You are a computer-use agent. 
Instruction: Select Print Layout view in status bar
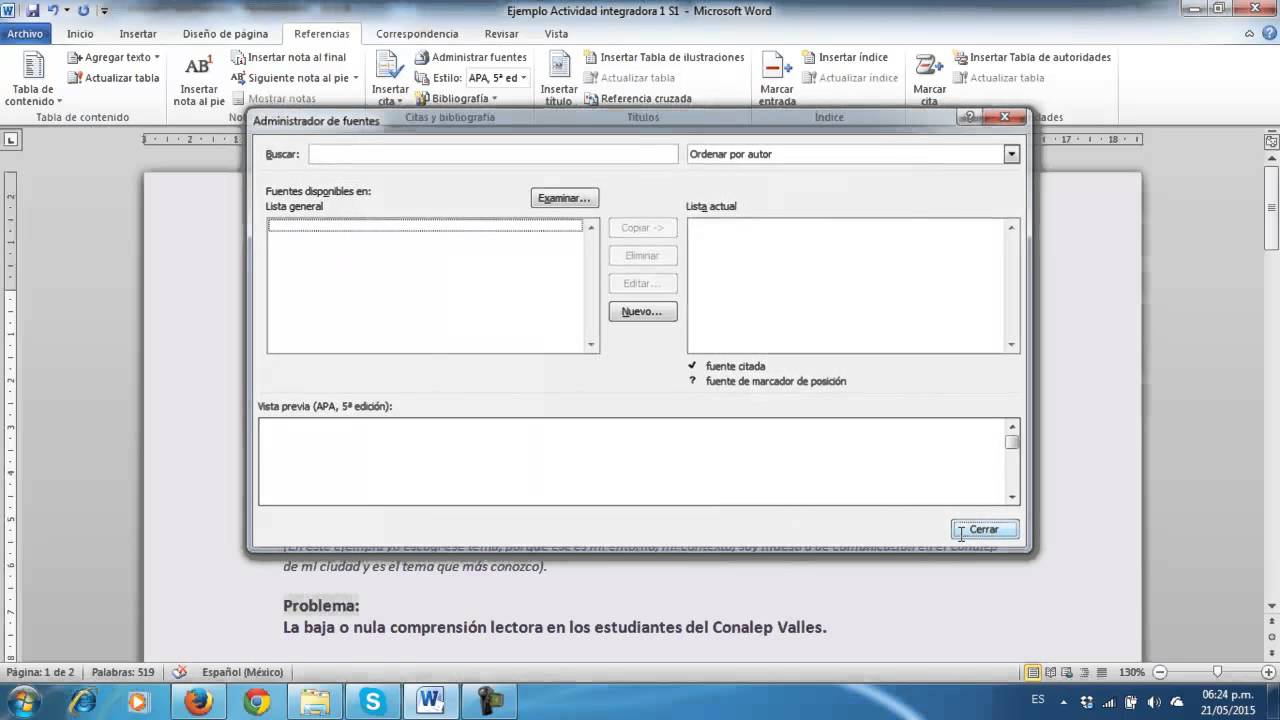(x=1033, y=672)
